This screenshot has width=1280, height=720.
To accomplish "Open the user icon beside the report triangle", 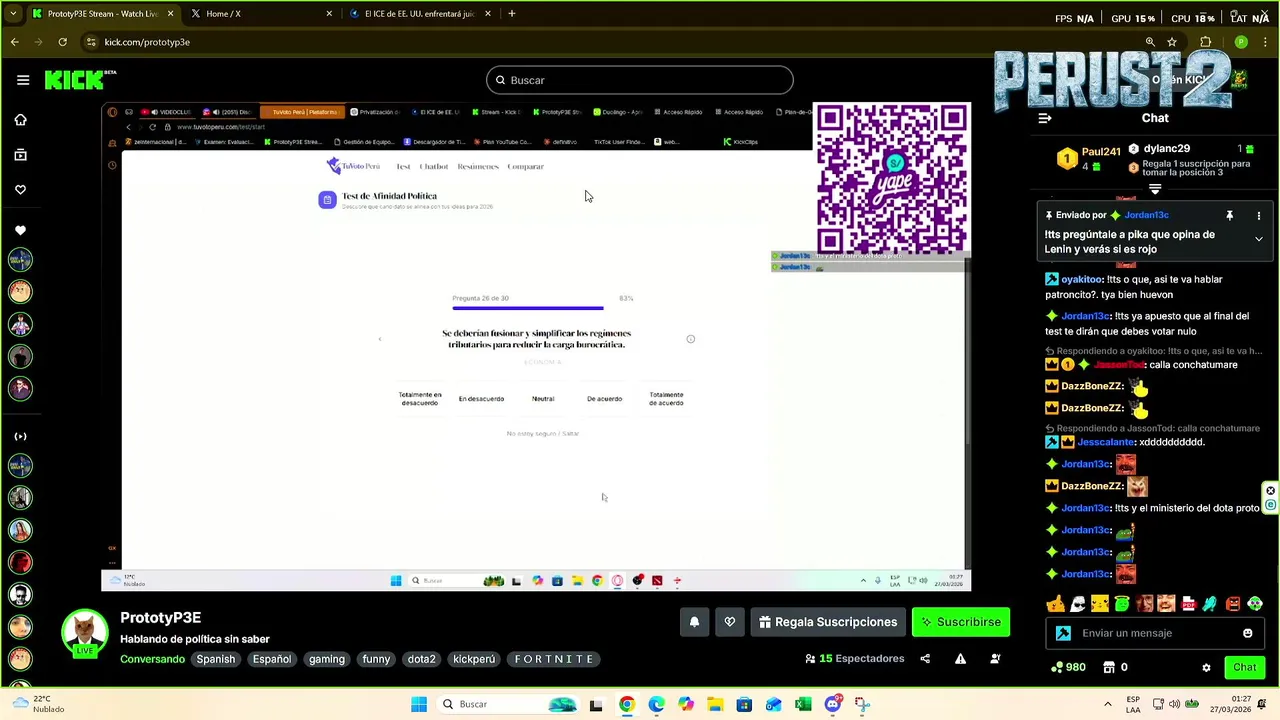I will [x=995, y=659].
